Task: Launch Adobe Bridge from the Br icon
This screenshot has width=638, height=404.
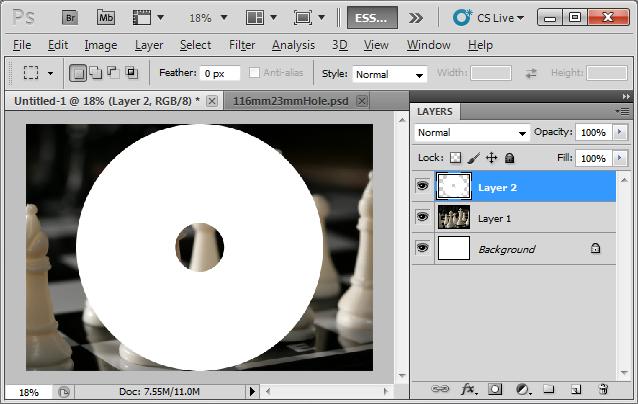Action: [70, 18]
